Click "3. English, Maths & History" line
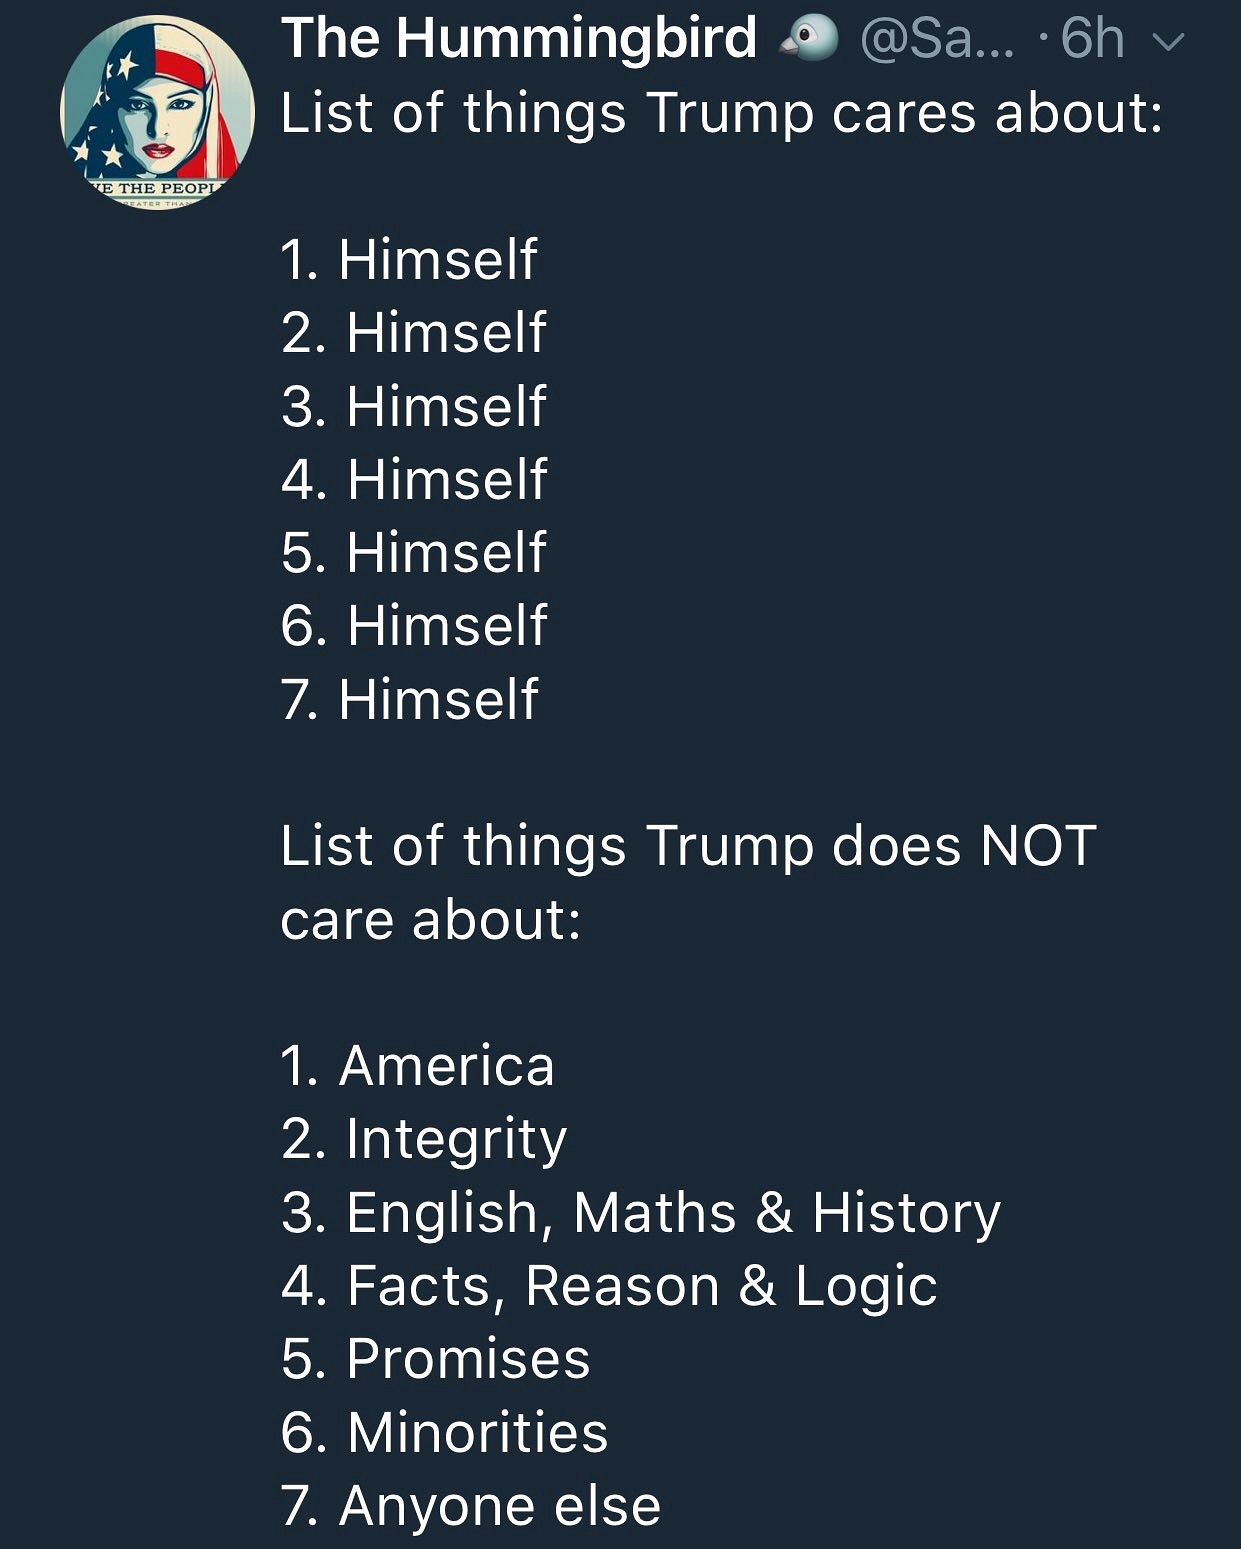The width and height of the screenshot is (1241, 1549). pos(640,1212)
